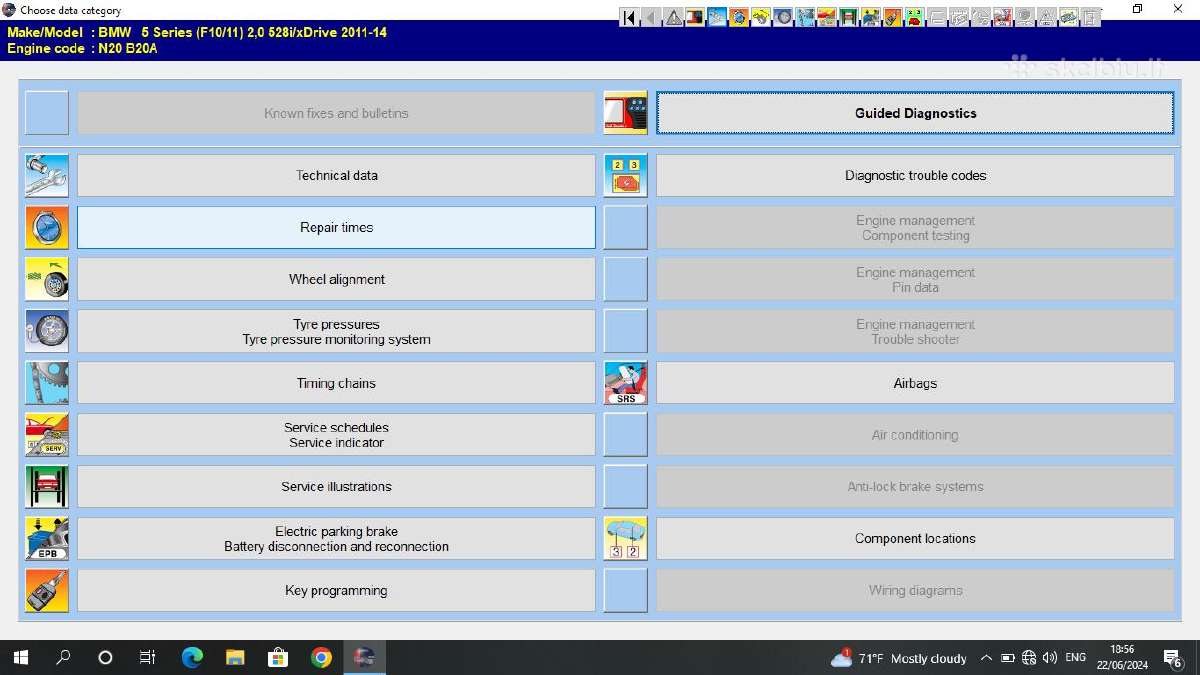1200x675 pixels.
Task: Click the warning triangle icon in top toolbar
Action: coord(673,17)
